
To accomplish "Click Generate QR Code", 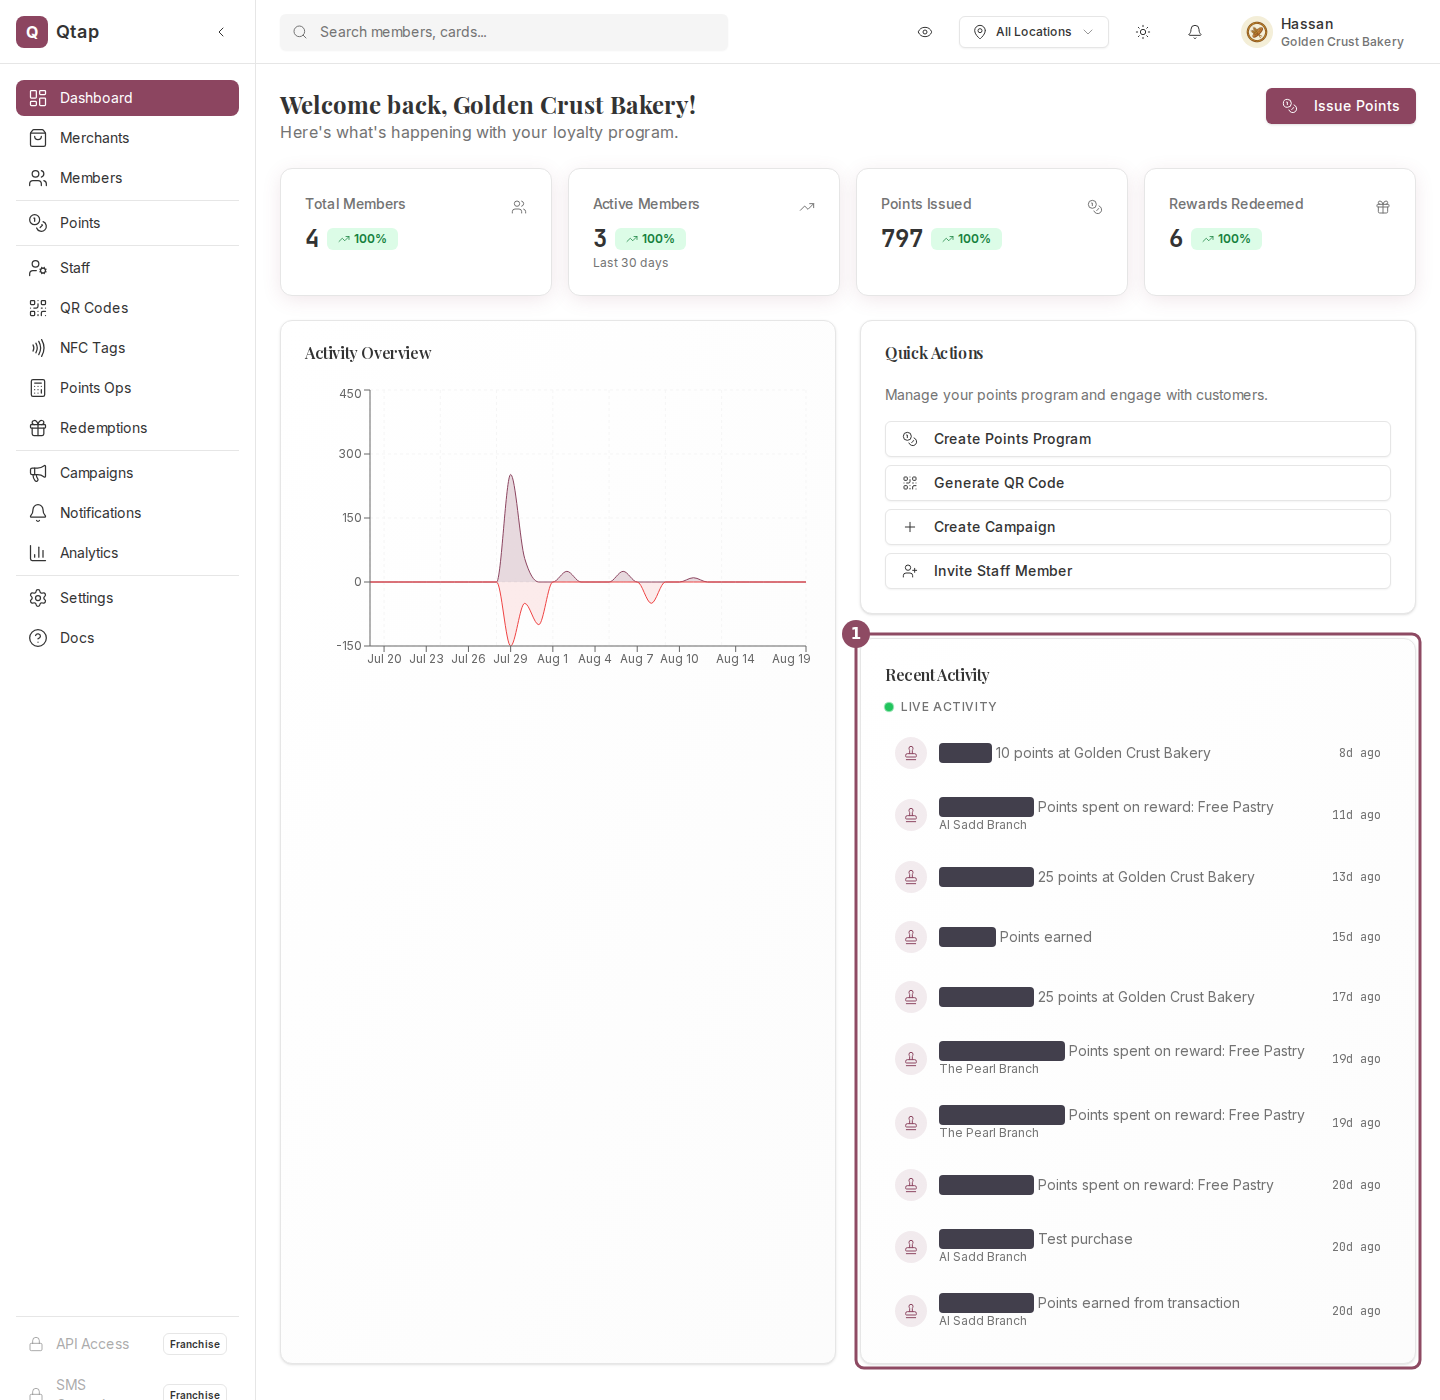I will (x=1138, y=483).
